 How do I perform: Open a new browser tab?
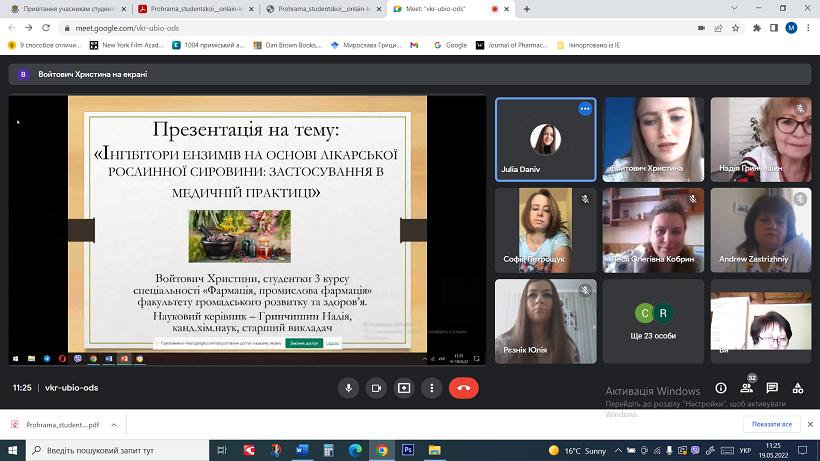(x=527, y=9)
